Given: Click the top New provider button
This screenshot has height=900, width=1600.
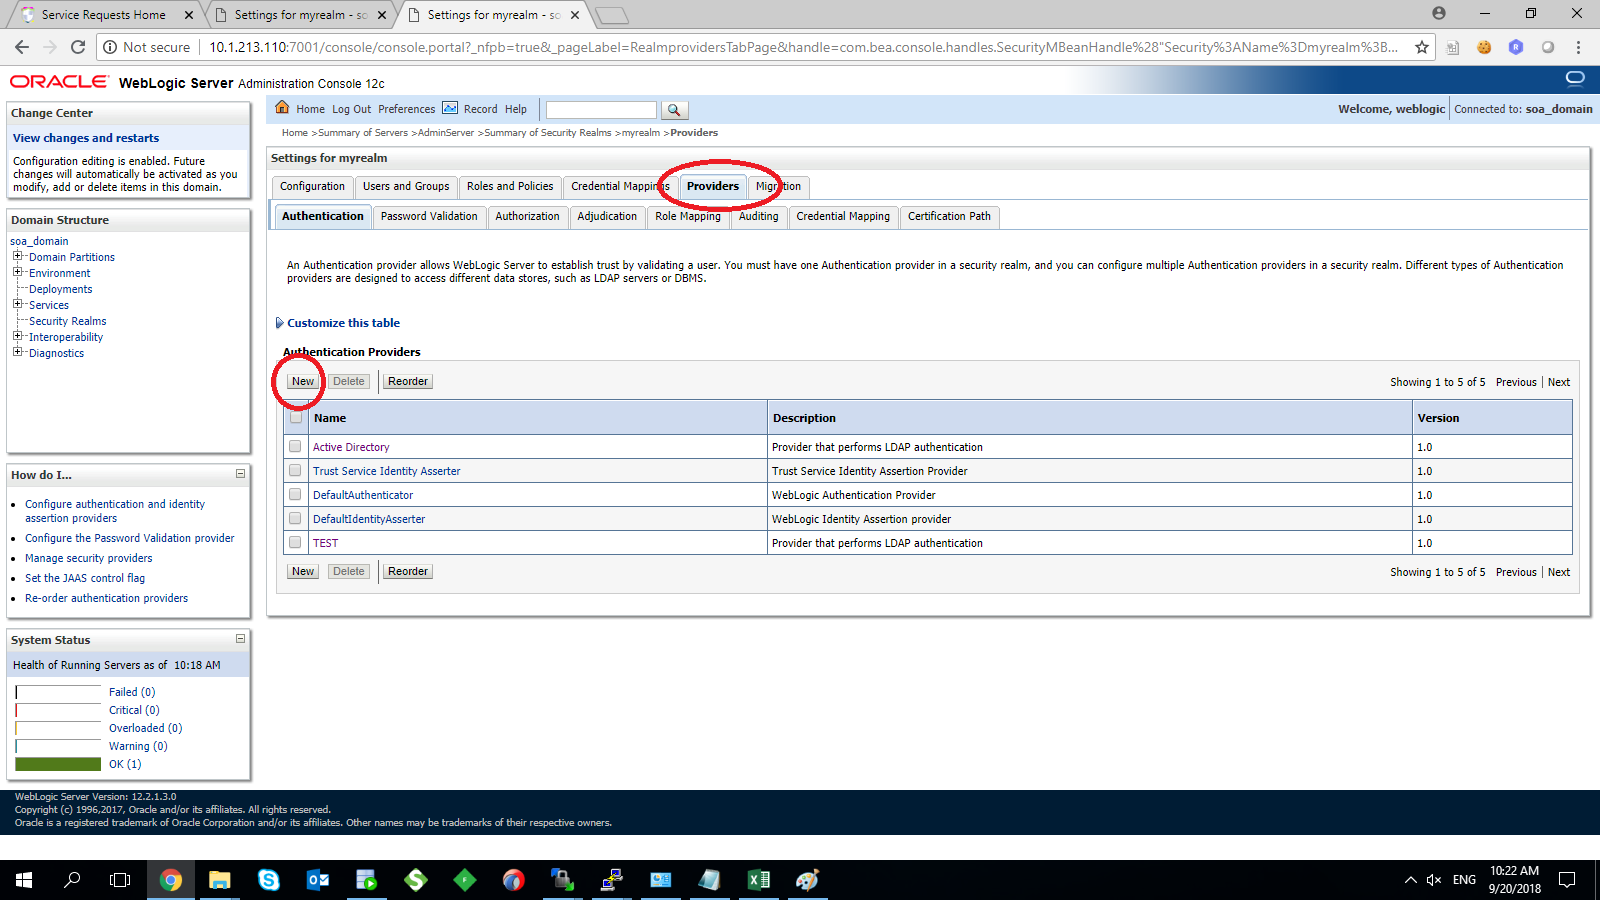Looking at the screenshot, I should 303,381.
